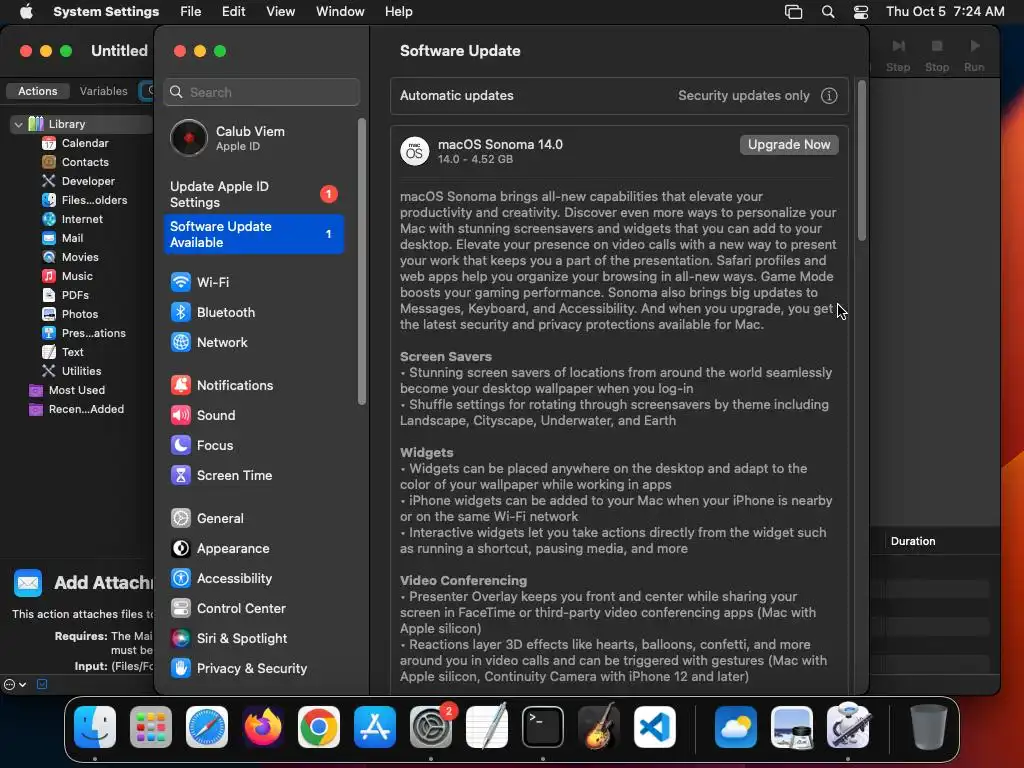The image size is (1024, 768).
Task: Open GarageBand from the Dock
Action: (x=598, y=727)
